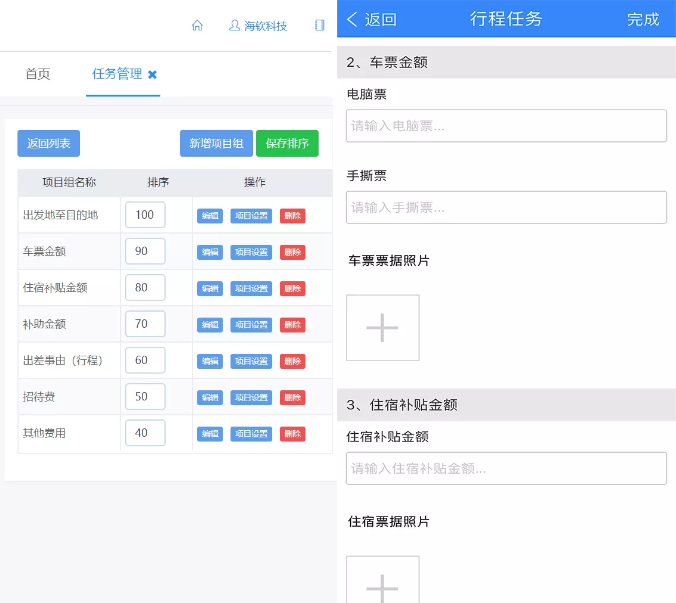This screenshot has height=603, width=676.
Task: Click the sort field showing 80
Action: [145, 287]
